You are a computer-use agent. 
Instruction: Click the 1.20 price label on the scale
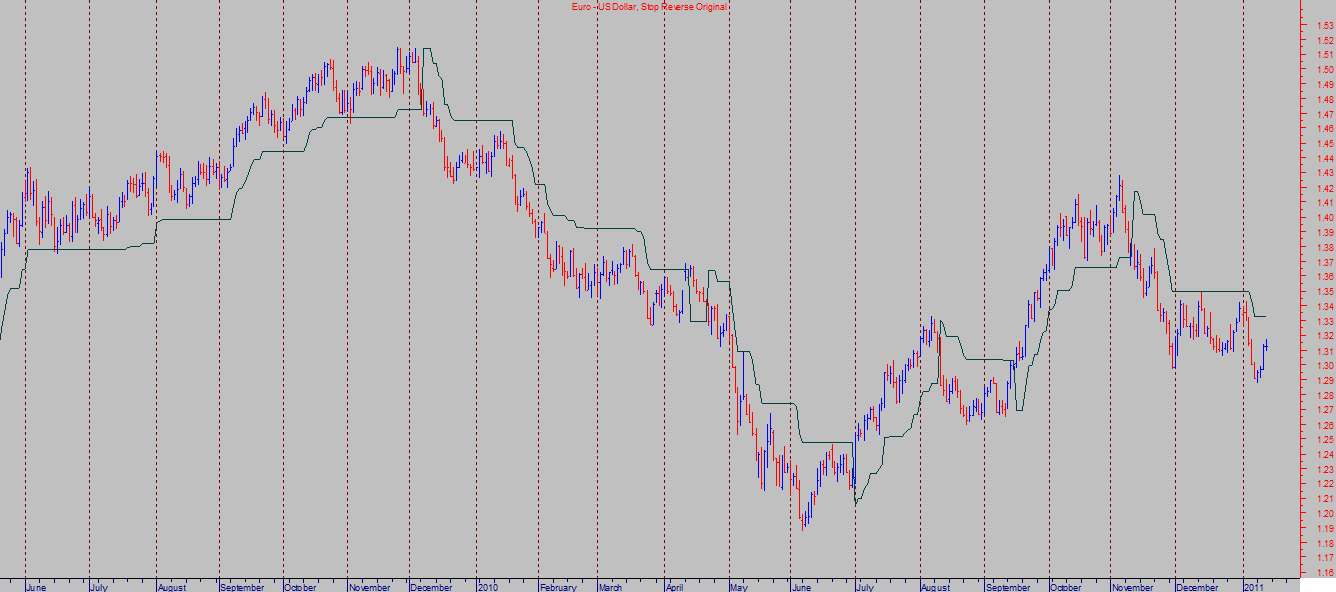pos(1325,513)
